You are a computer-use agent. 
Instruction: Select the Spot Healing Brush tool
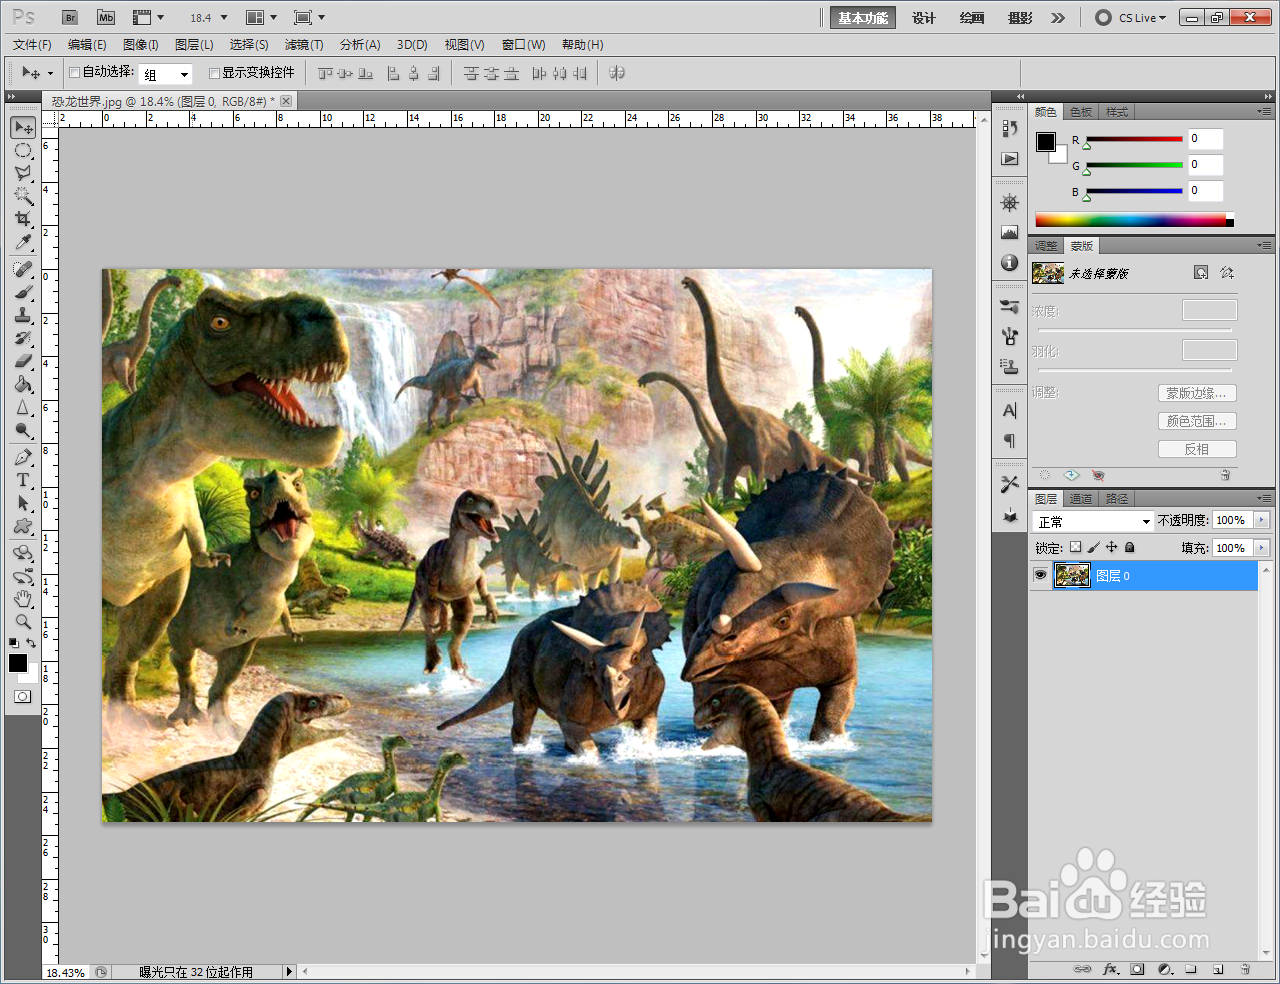(24, 270)
